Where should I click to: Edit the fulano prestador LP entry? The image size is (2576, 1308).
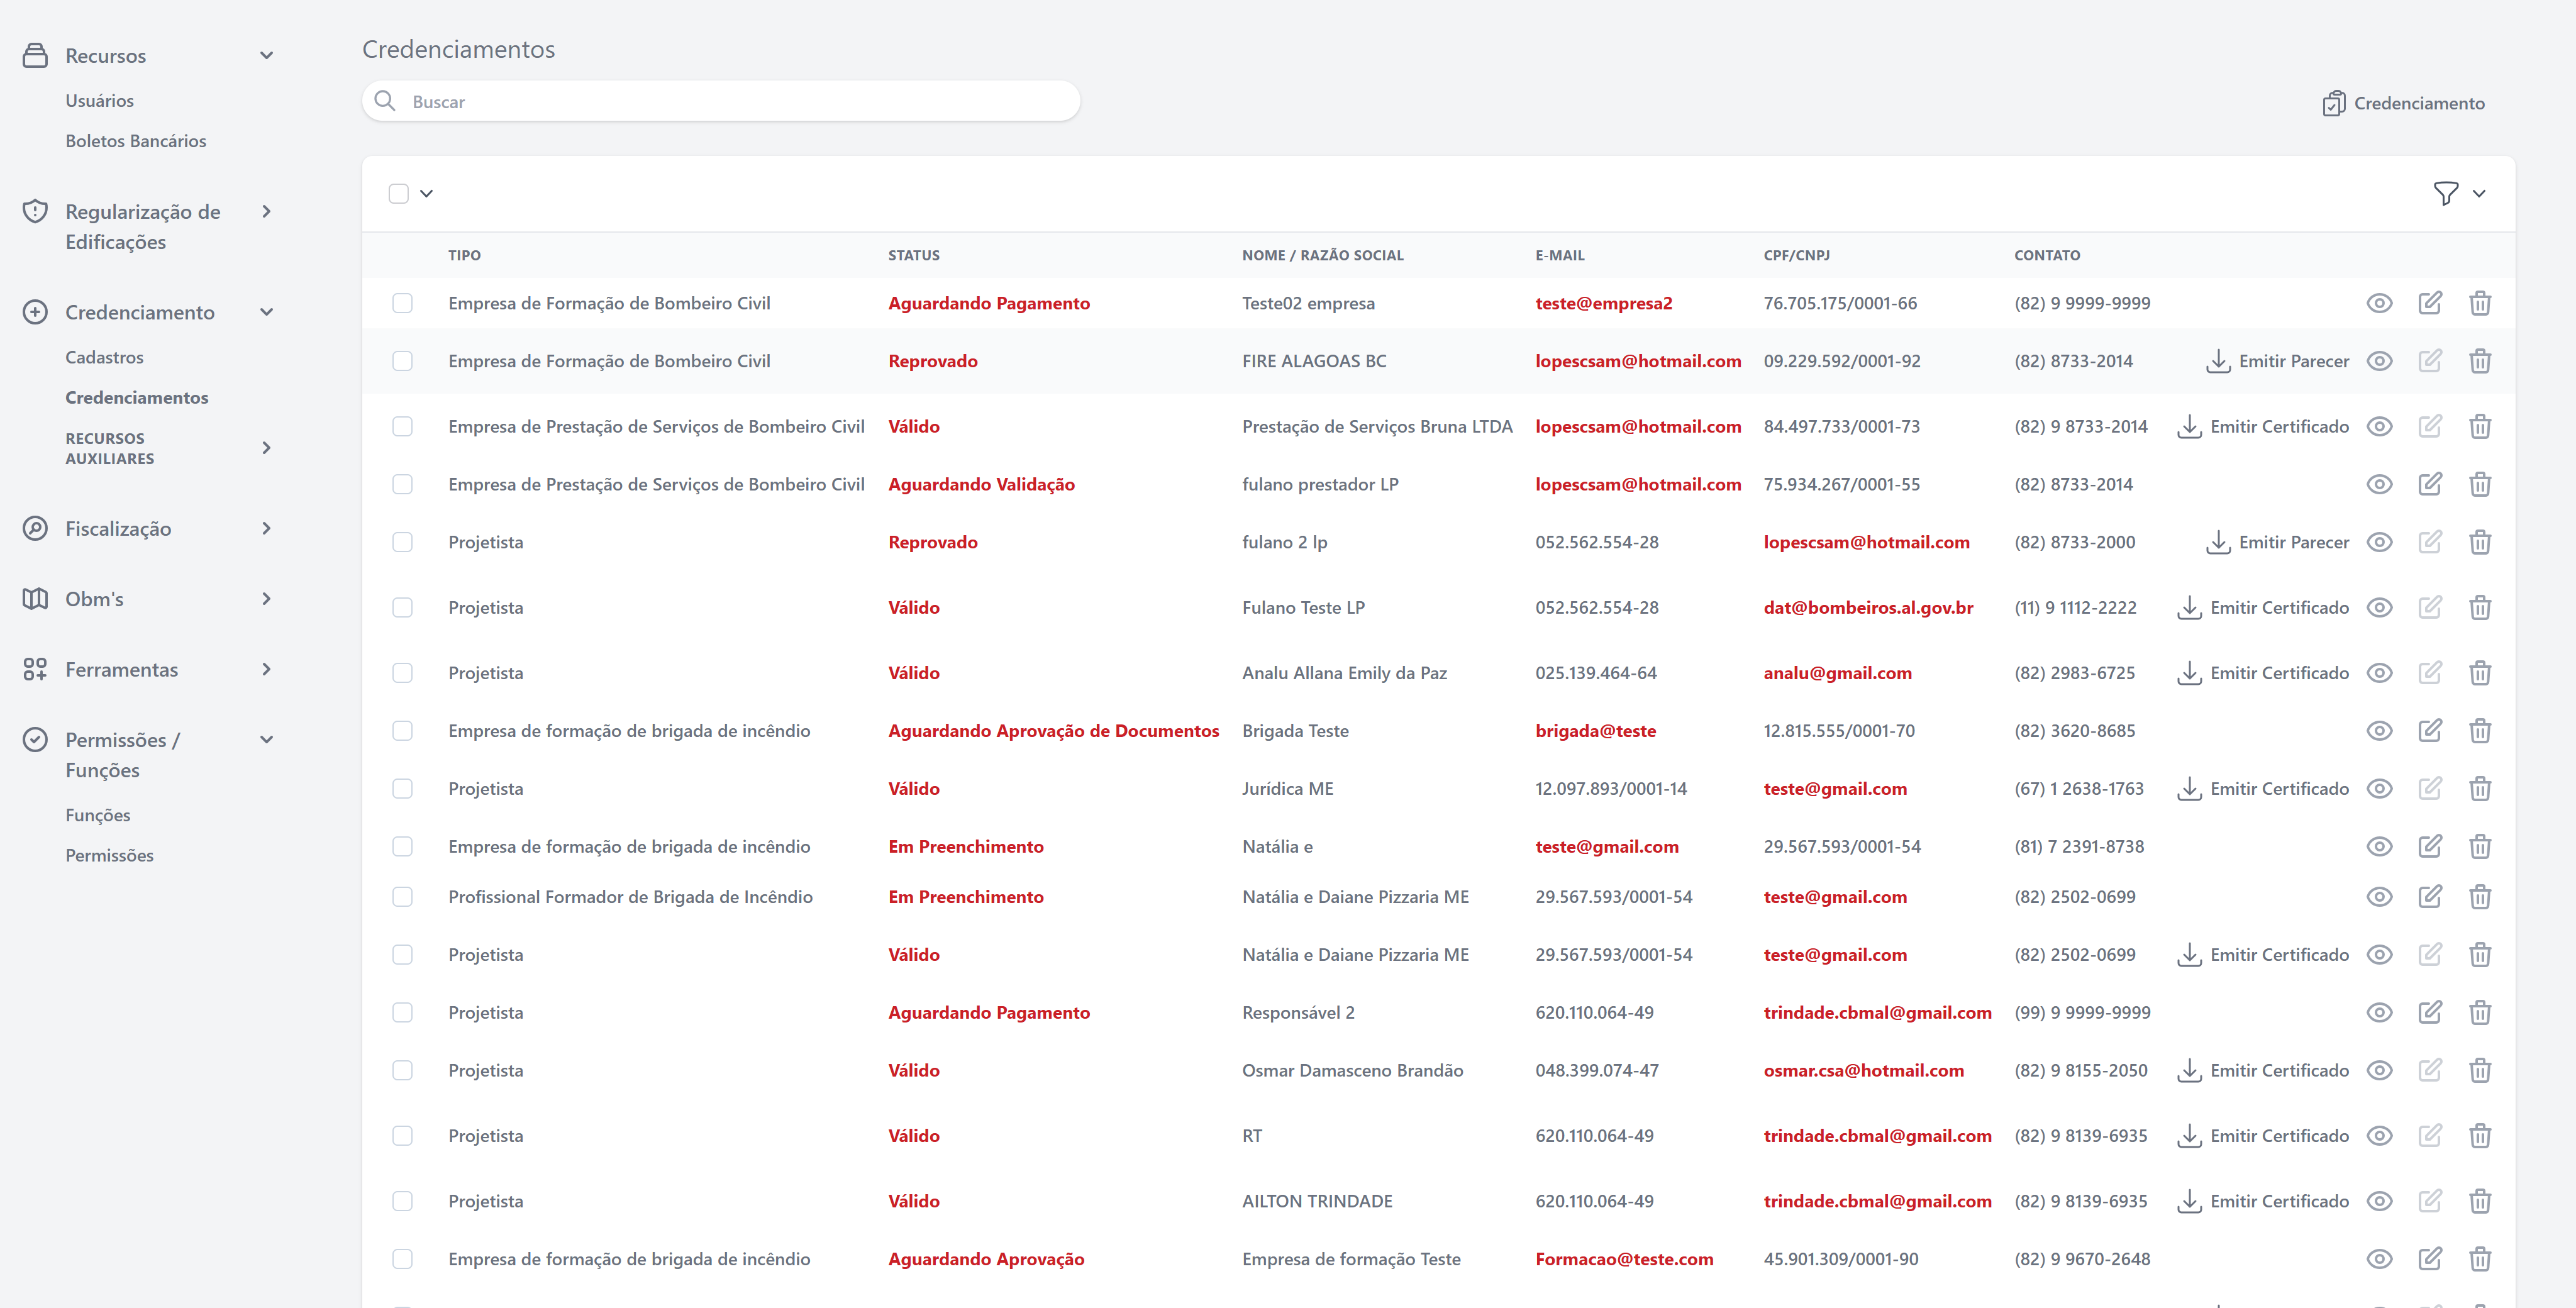click(x=2429, y=485)
